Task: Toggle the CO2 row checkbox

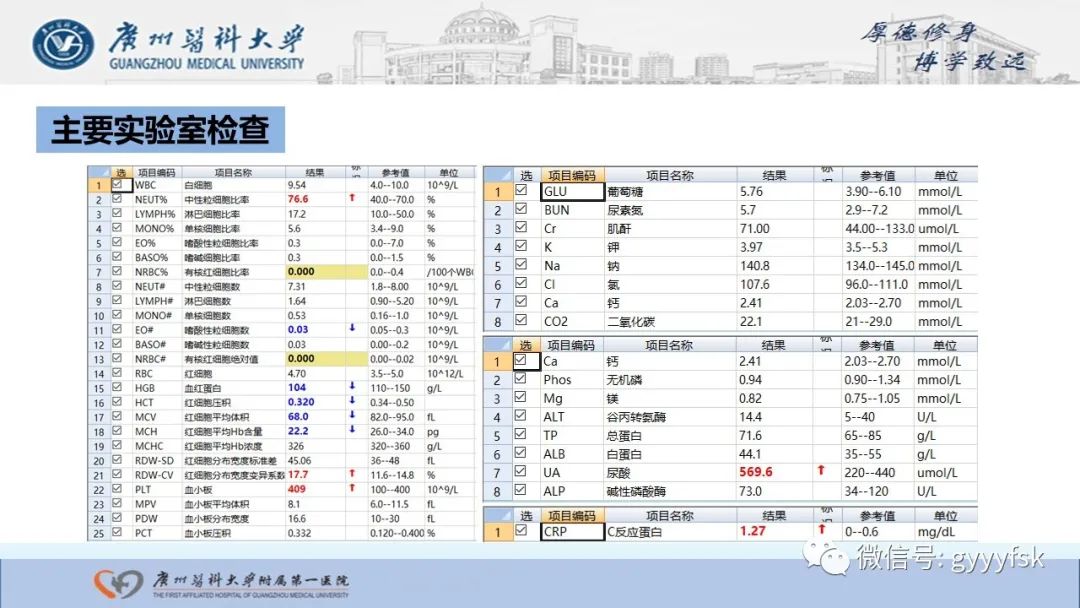Action: click(521, 320)
